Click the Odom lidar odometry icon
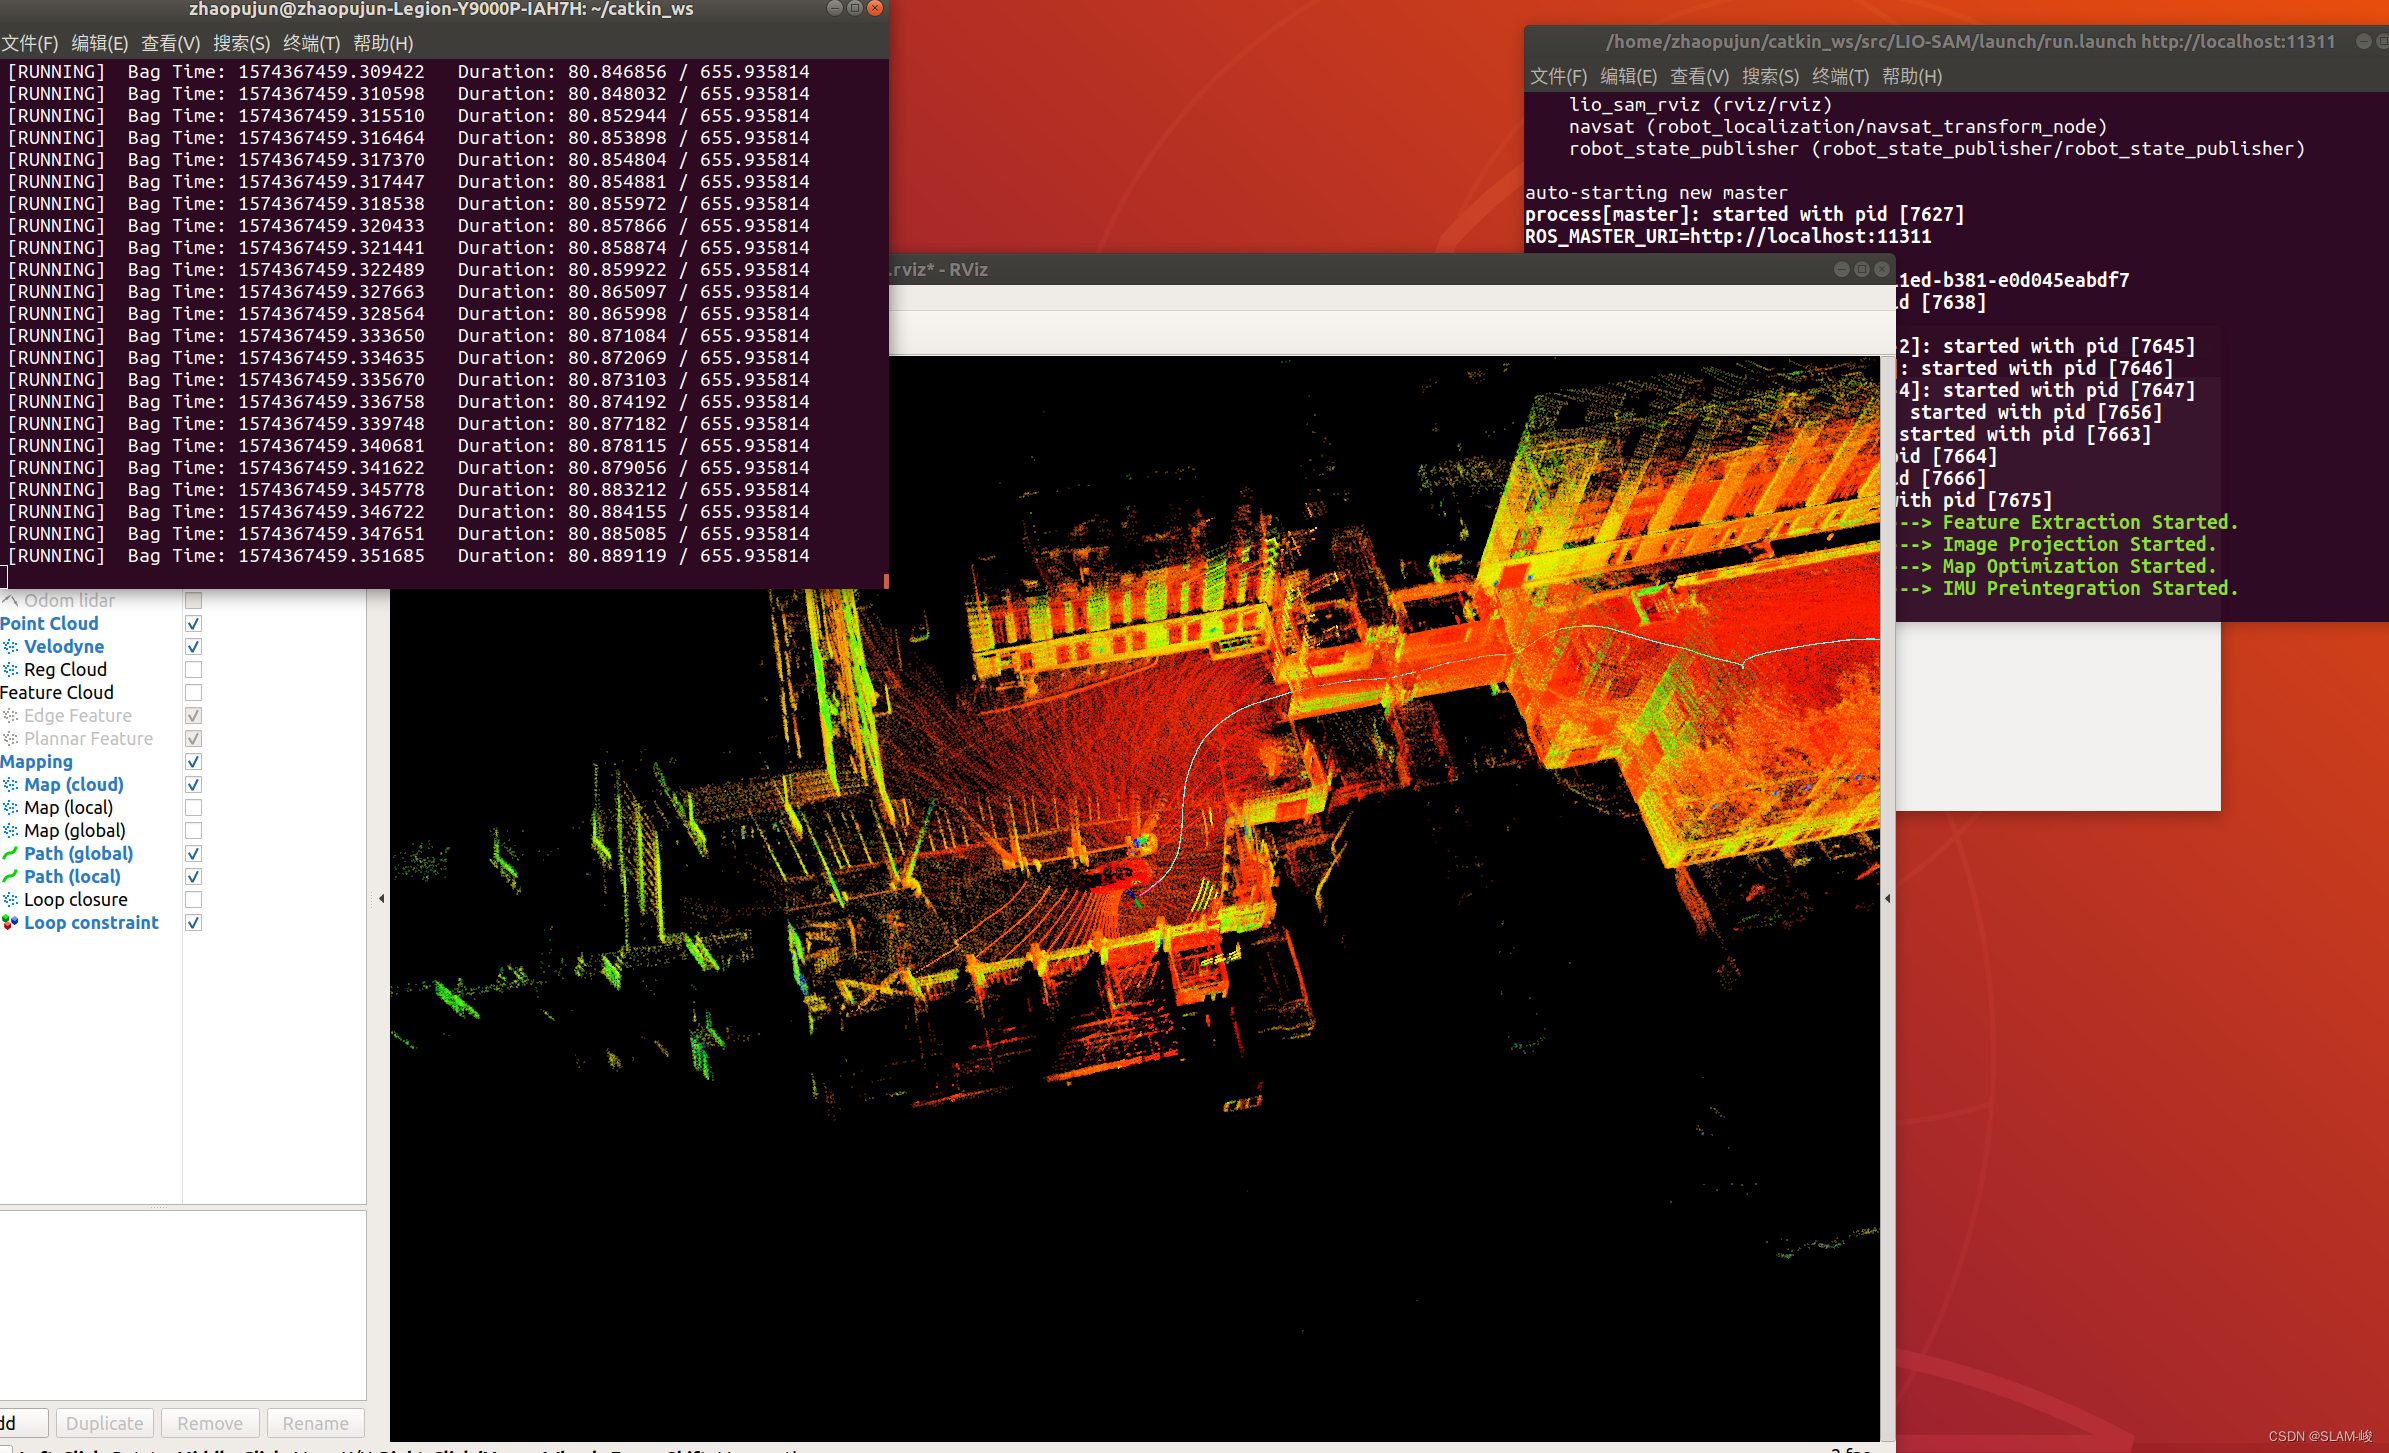Screen dimensions: 2389x1453 pos(10,600)
